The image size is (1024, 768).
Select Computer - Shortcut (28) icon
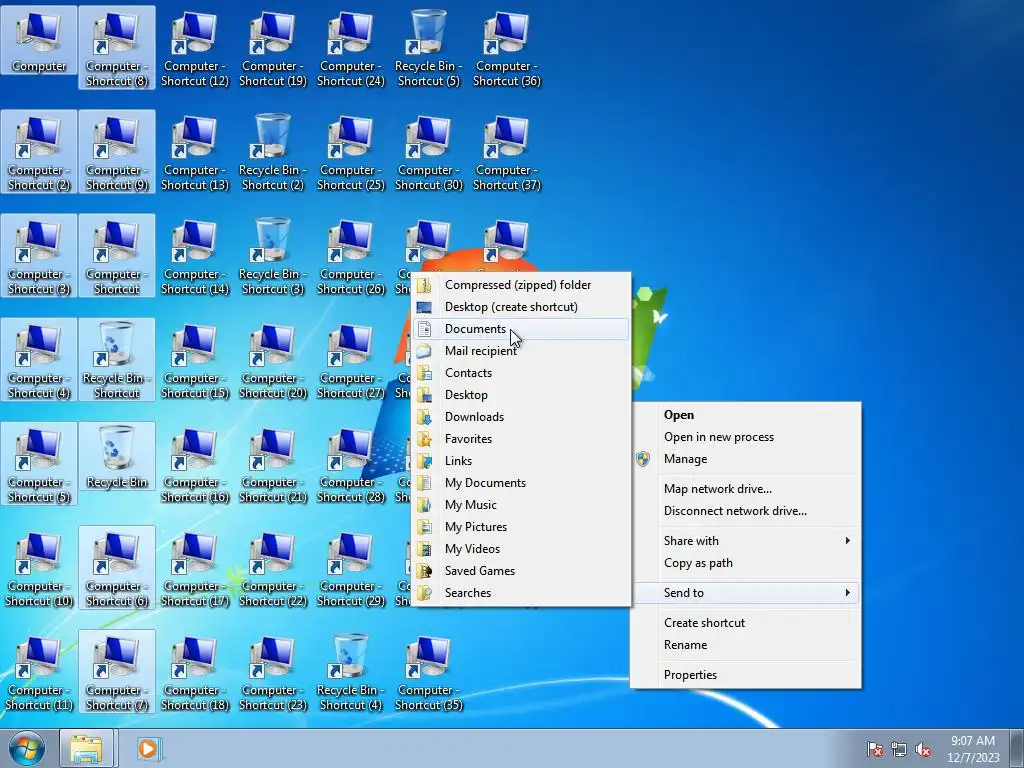351,464
